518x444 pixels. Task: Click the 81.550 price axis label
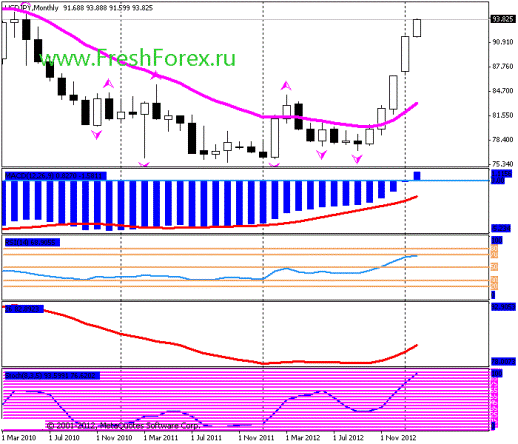tap(503, 115)
